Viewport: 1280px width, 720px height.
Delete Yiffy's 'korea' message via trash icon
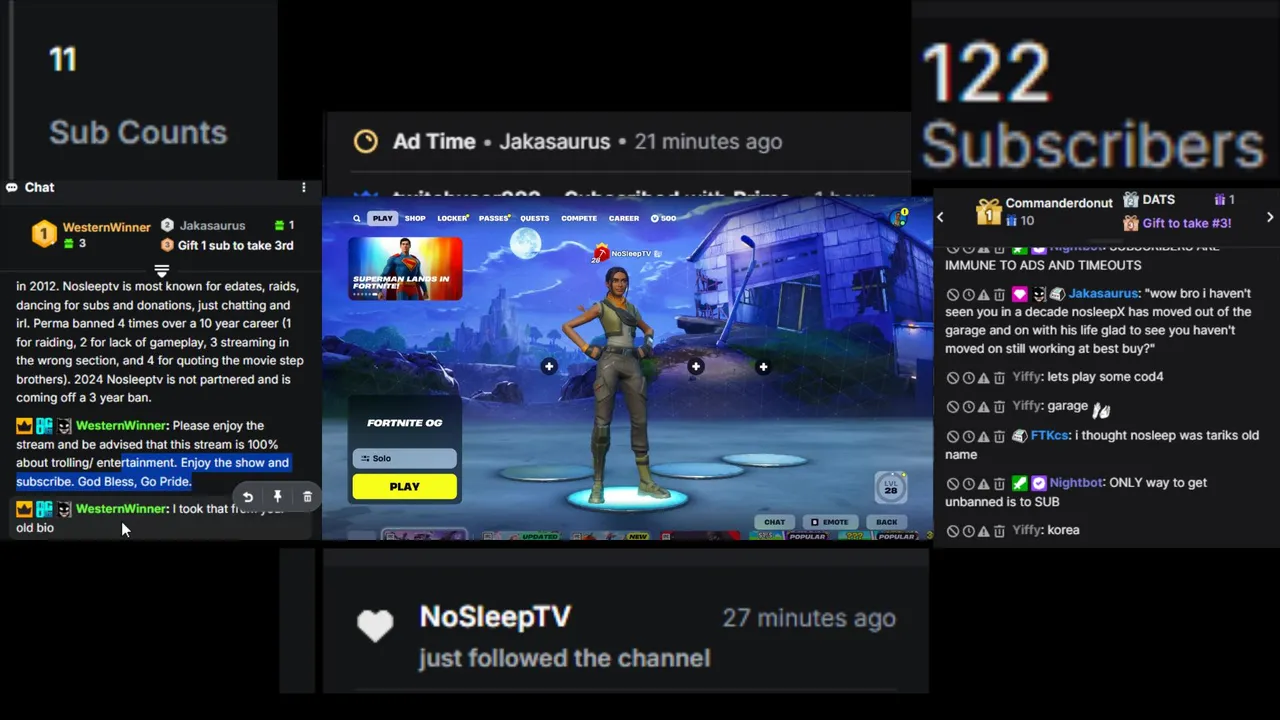point(999,531)
